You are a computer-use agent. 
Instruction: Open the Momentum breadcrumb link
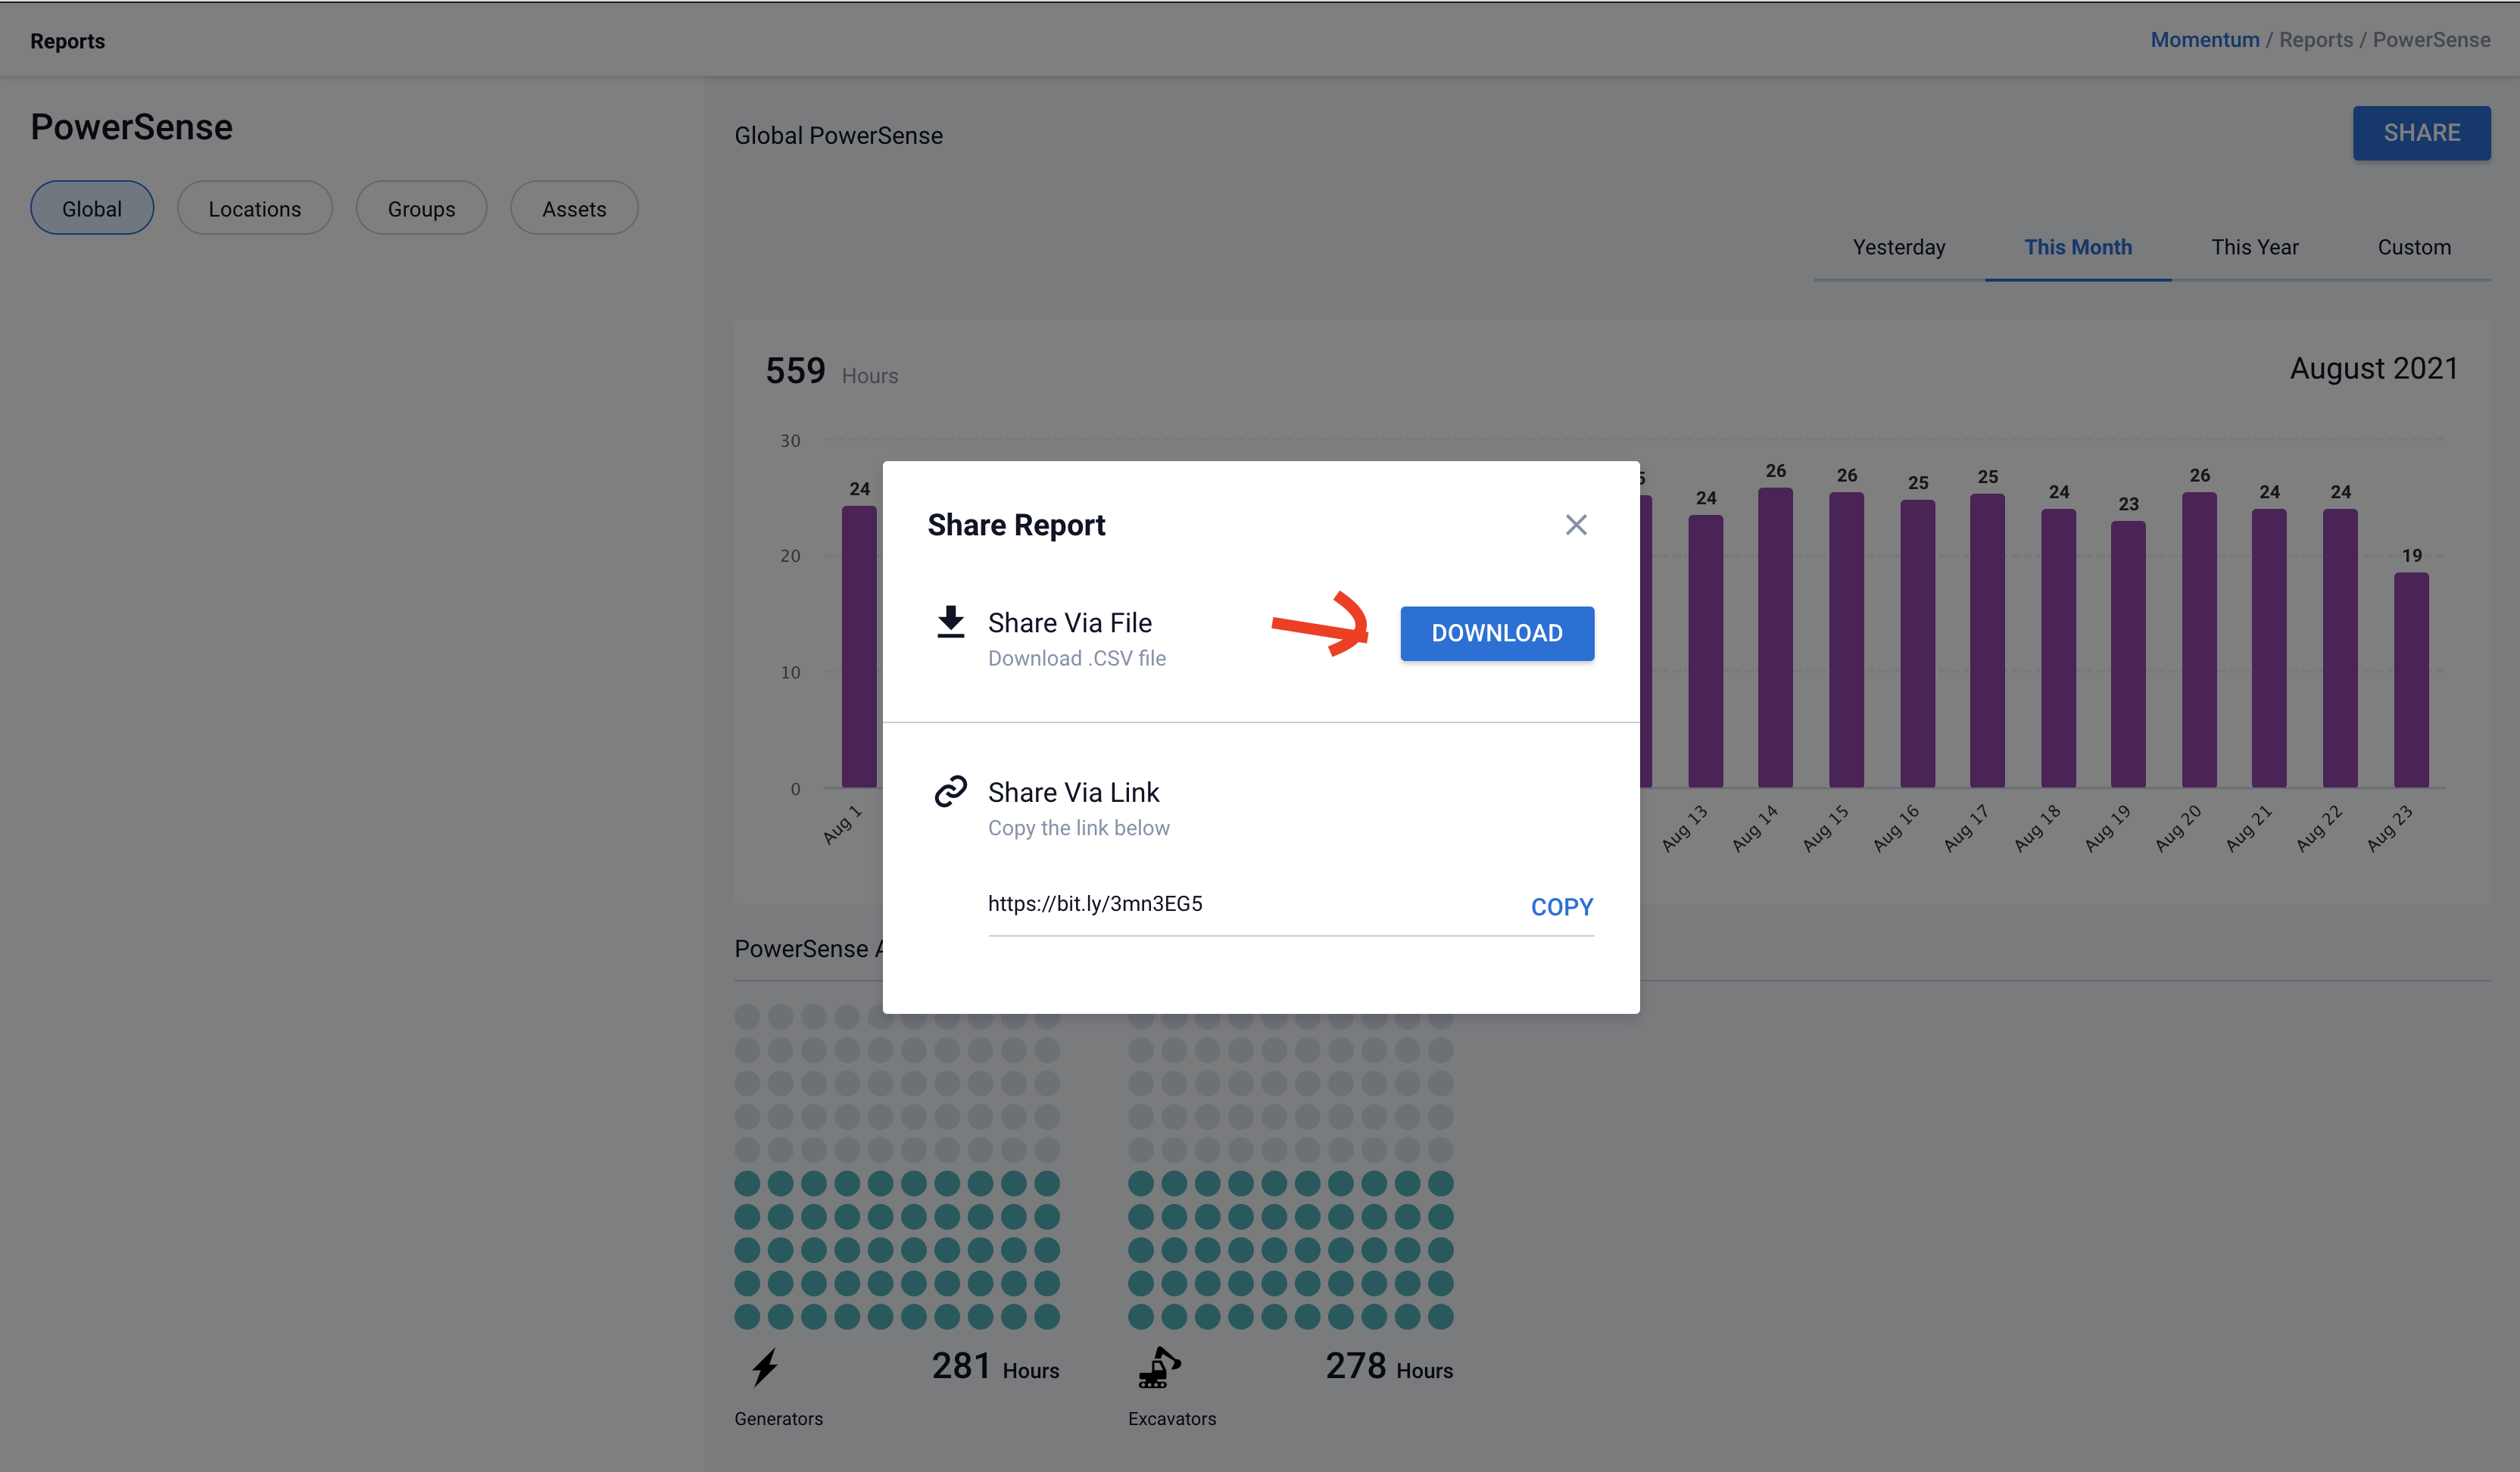(x=2204, y=40)
